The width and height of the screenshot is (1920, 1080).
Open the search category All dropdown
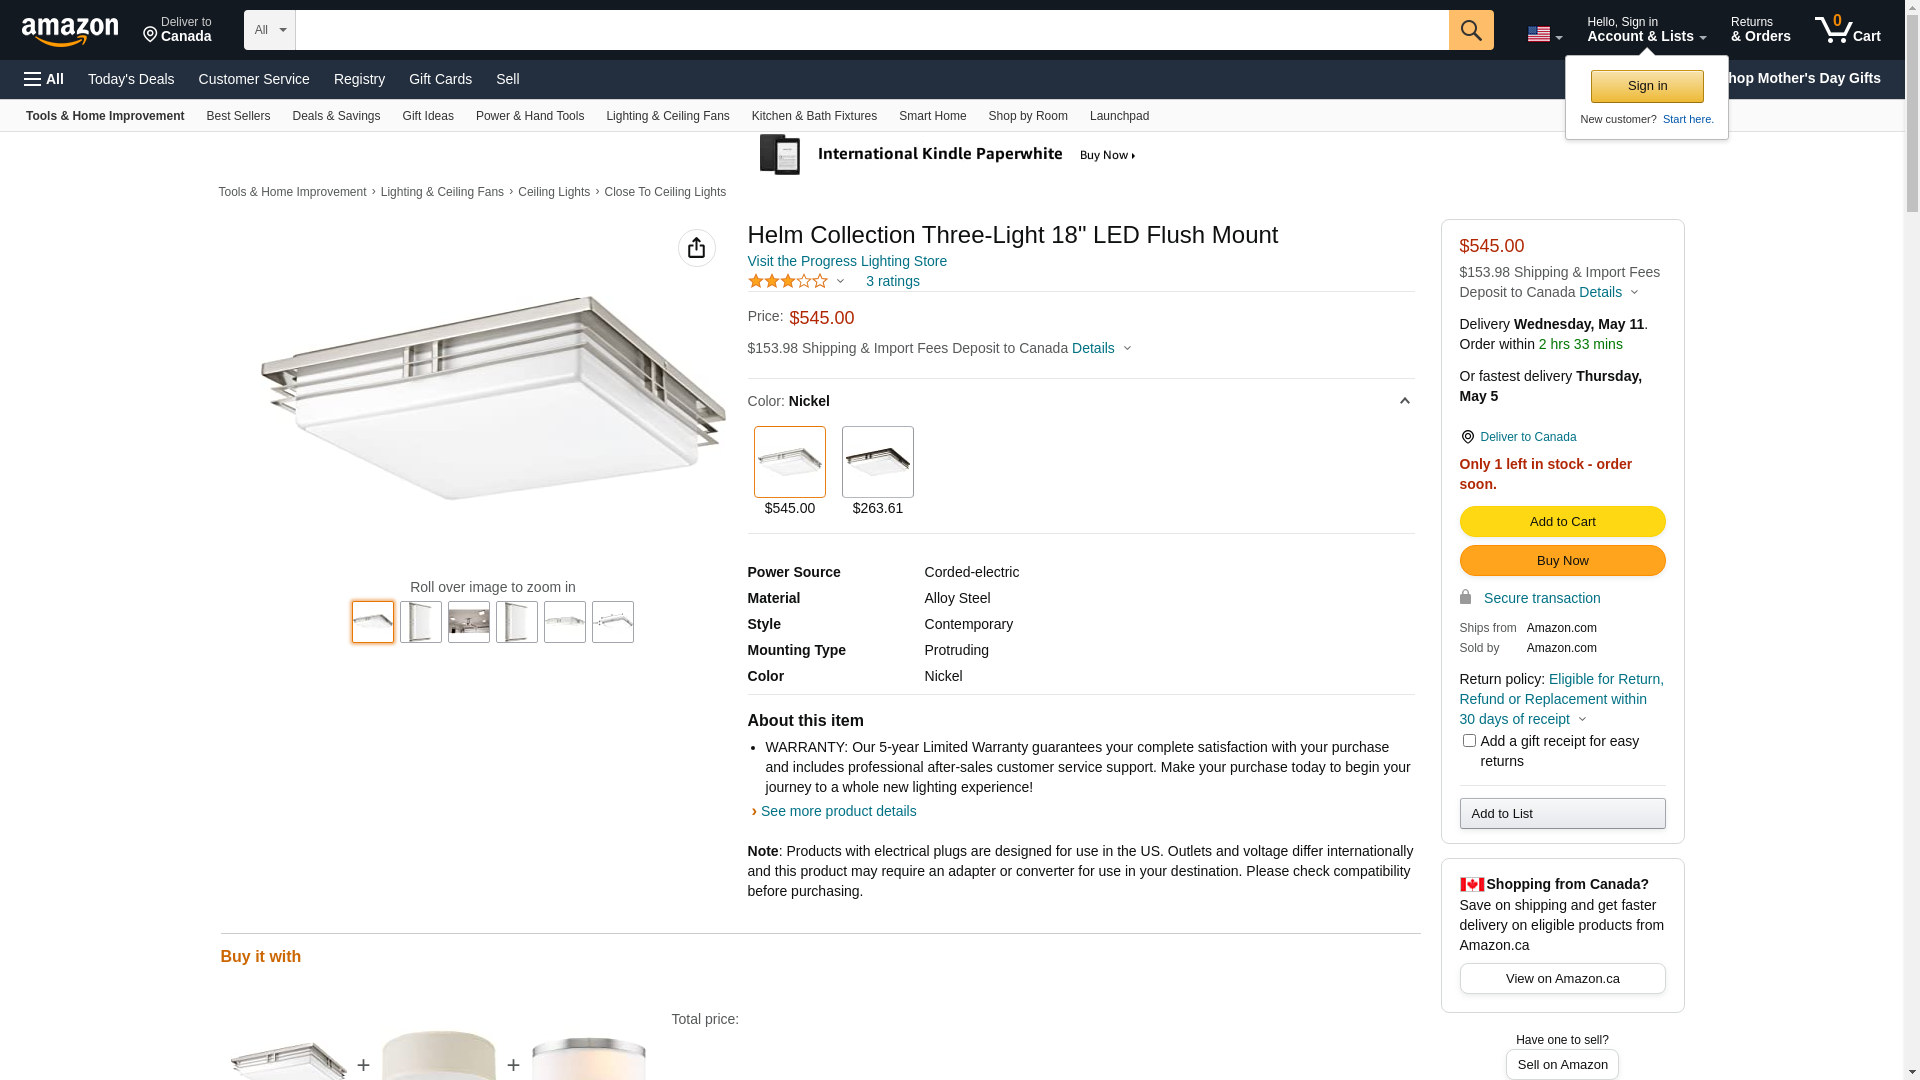point(269,30)
